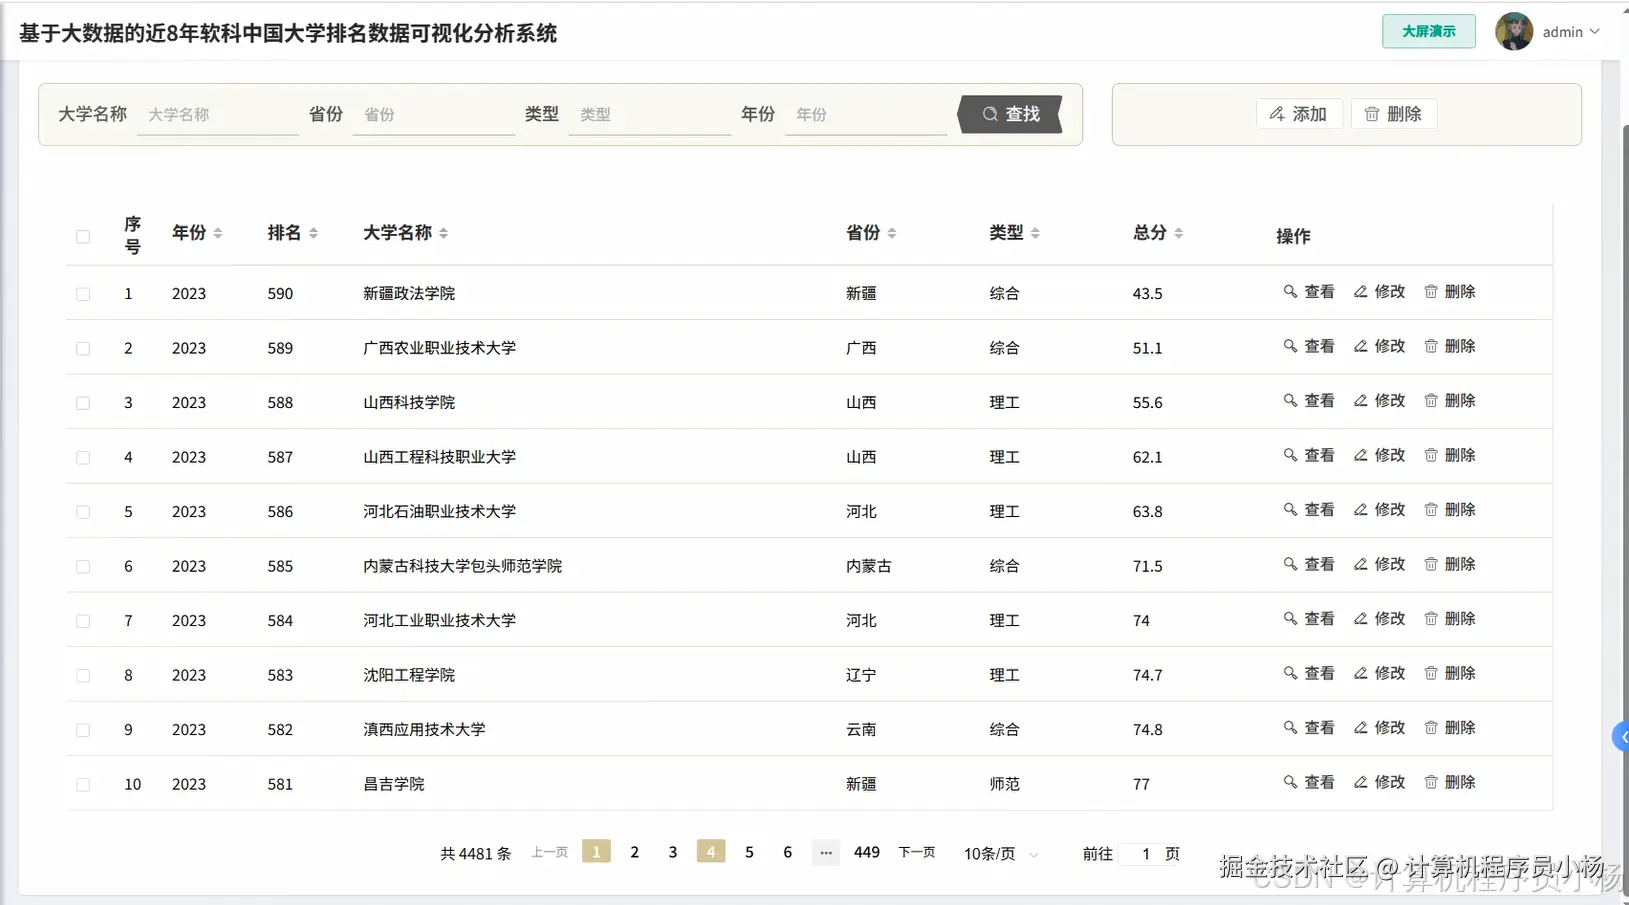
Task: Go to 下一页 in pagination
Action: click(916, 852)
